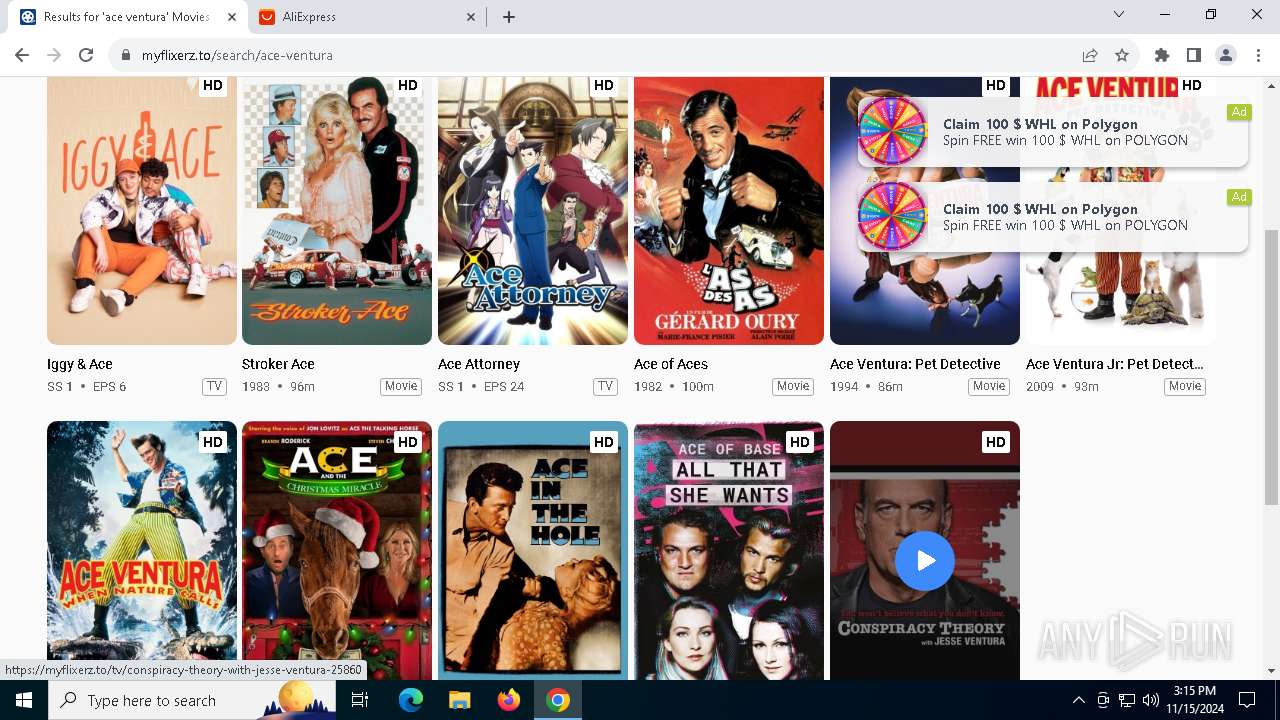Click the HD badge on Iggy & Ace
Screen dimensions: 1280x720
coord(212,86)
